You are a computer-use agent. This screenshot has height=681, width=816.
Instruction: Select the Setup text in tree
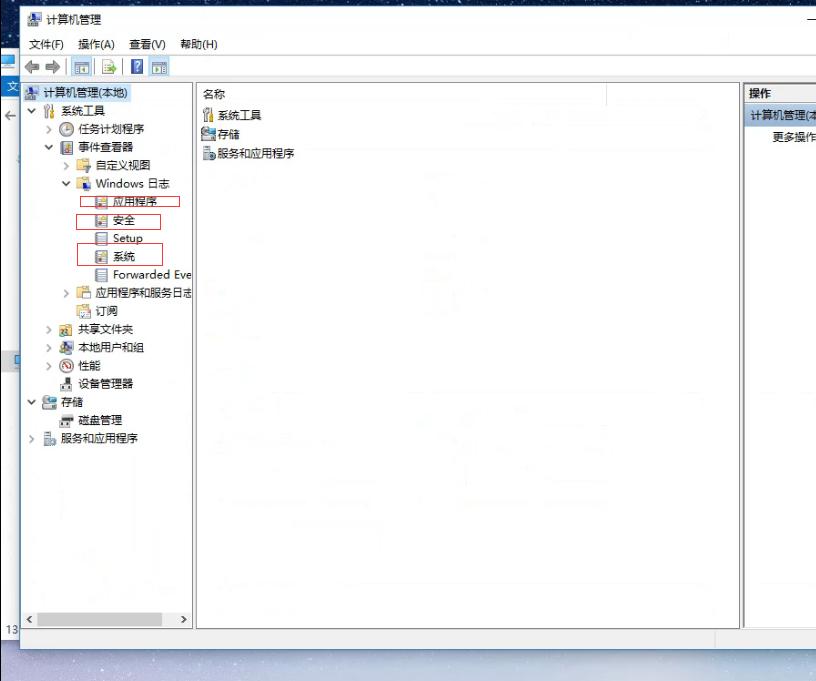pyautogui.click(x=128, y=238)
